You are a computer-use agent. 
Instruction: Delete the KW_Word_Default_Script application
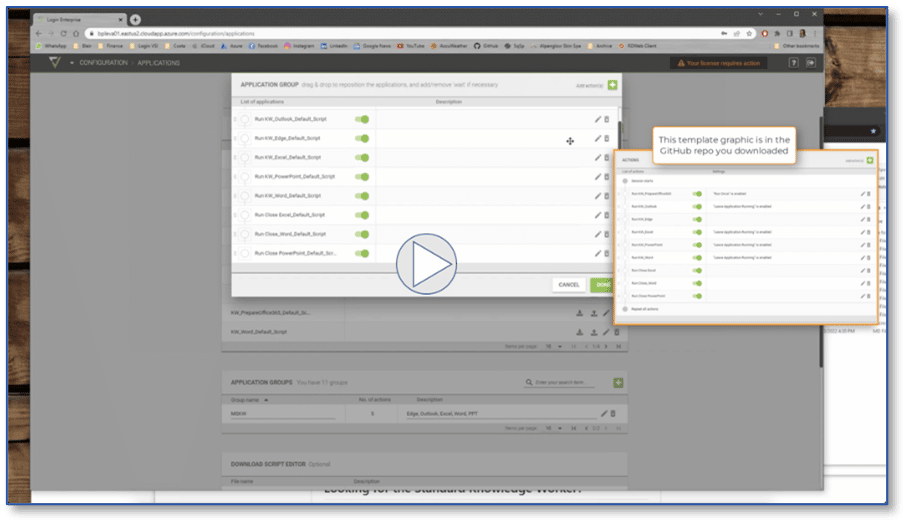pos(617,332)
